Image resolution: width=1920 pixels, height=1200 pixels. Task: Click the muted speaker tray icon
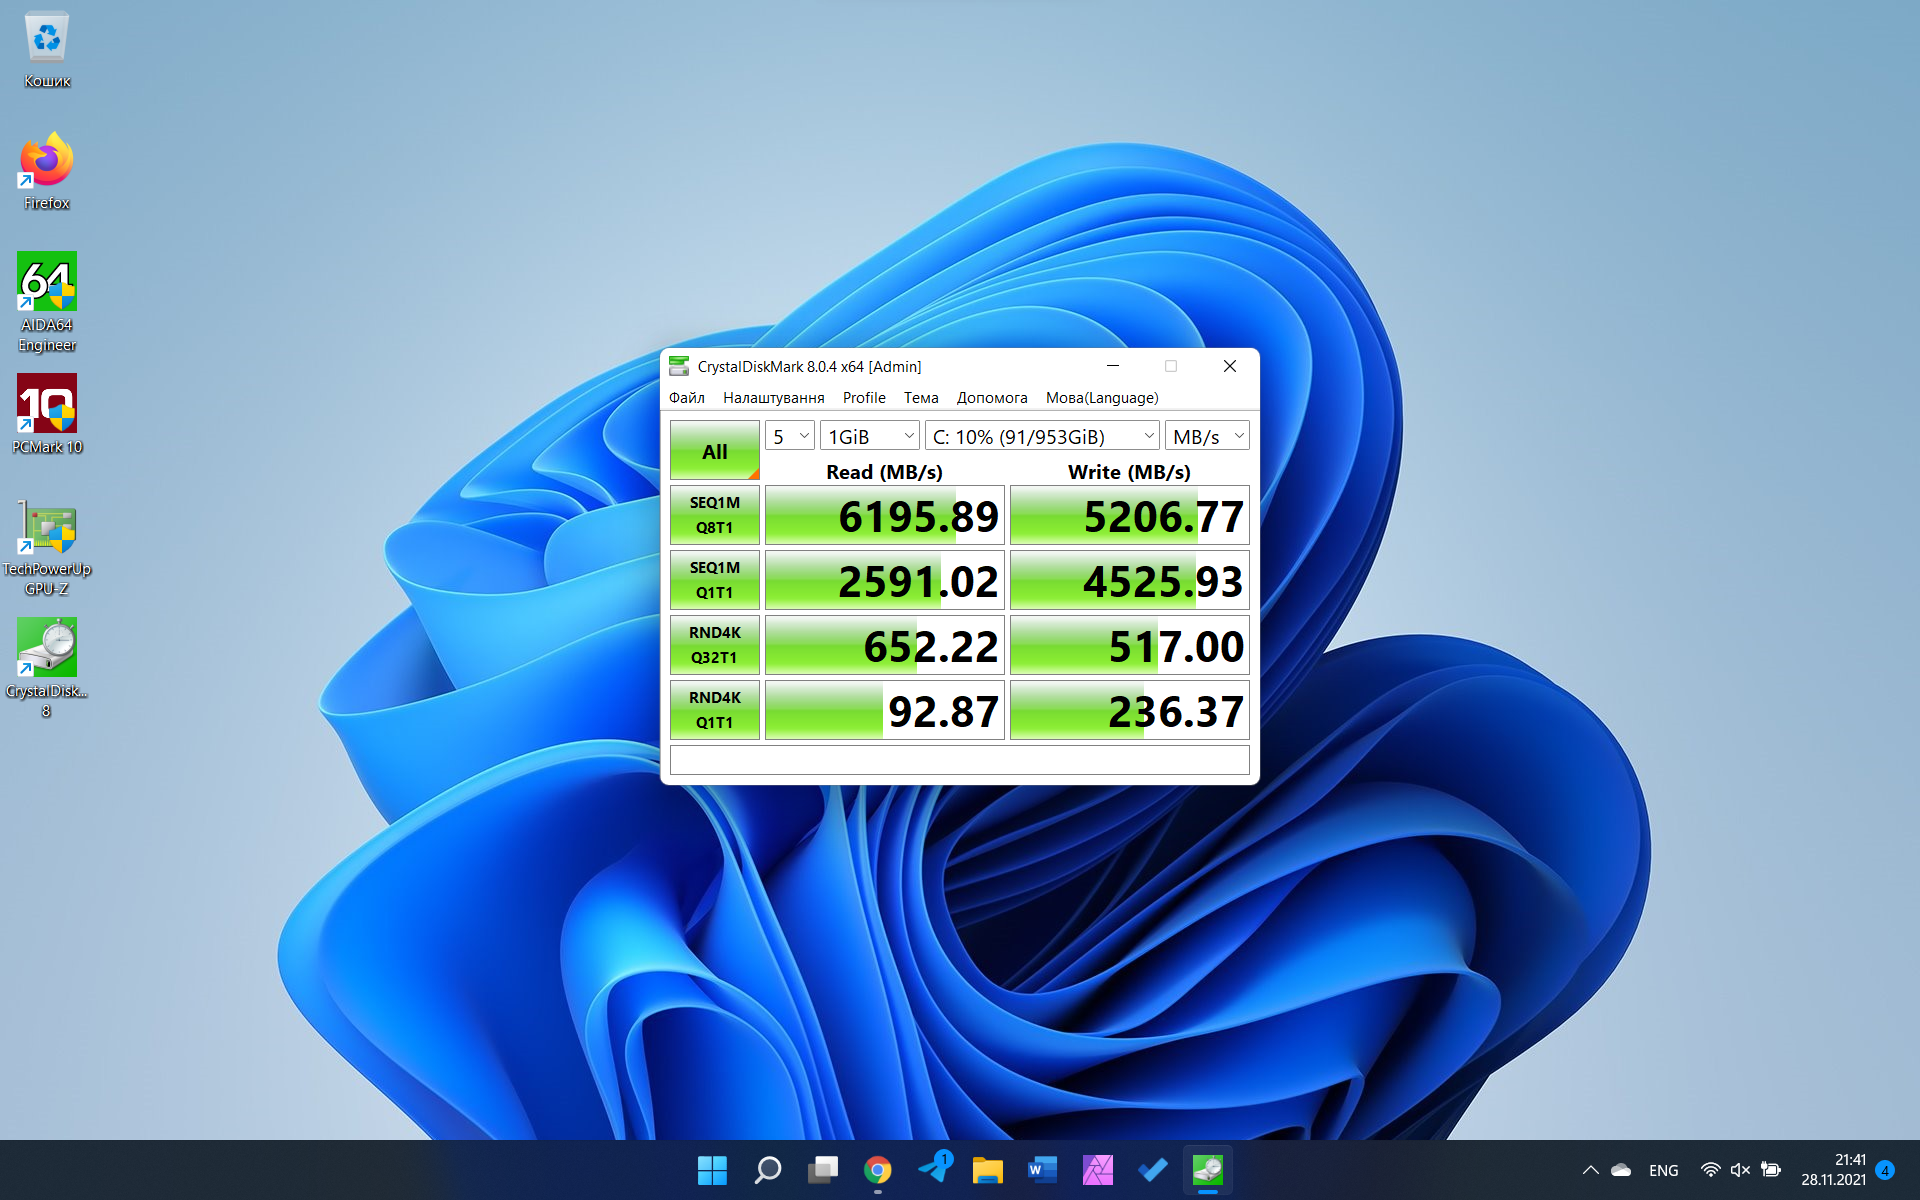(x=1740, y=1170)
